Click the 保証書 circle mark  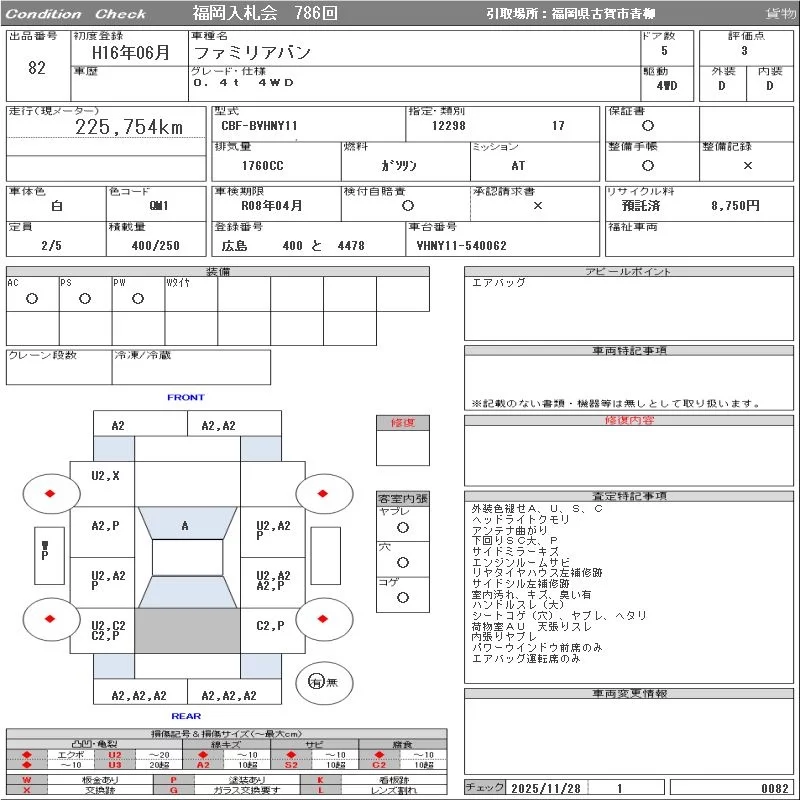648,126
